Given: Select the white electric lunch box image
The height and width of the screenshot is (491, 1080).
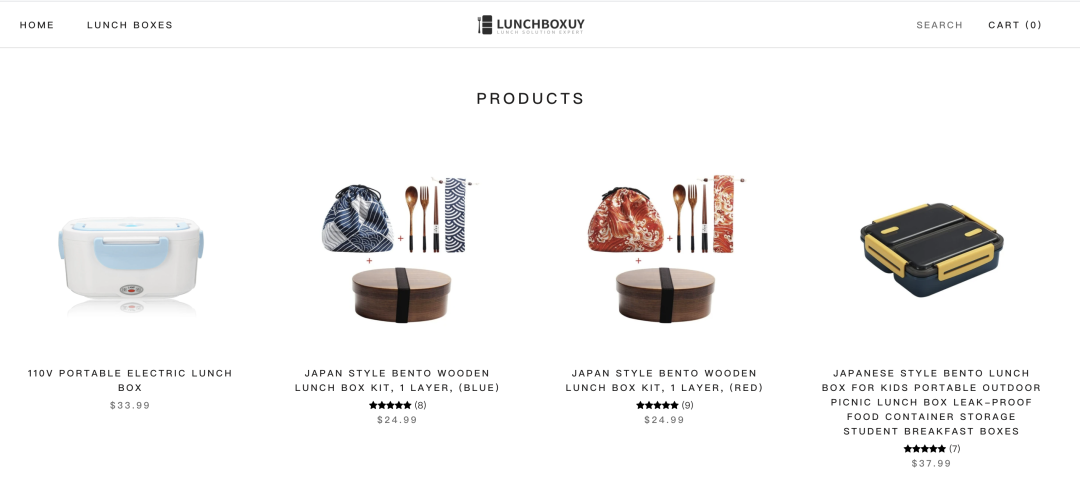Looking at the screenshot, I should point(130,264).
